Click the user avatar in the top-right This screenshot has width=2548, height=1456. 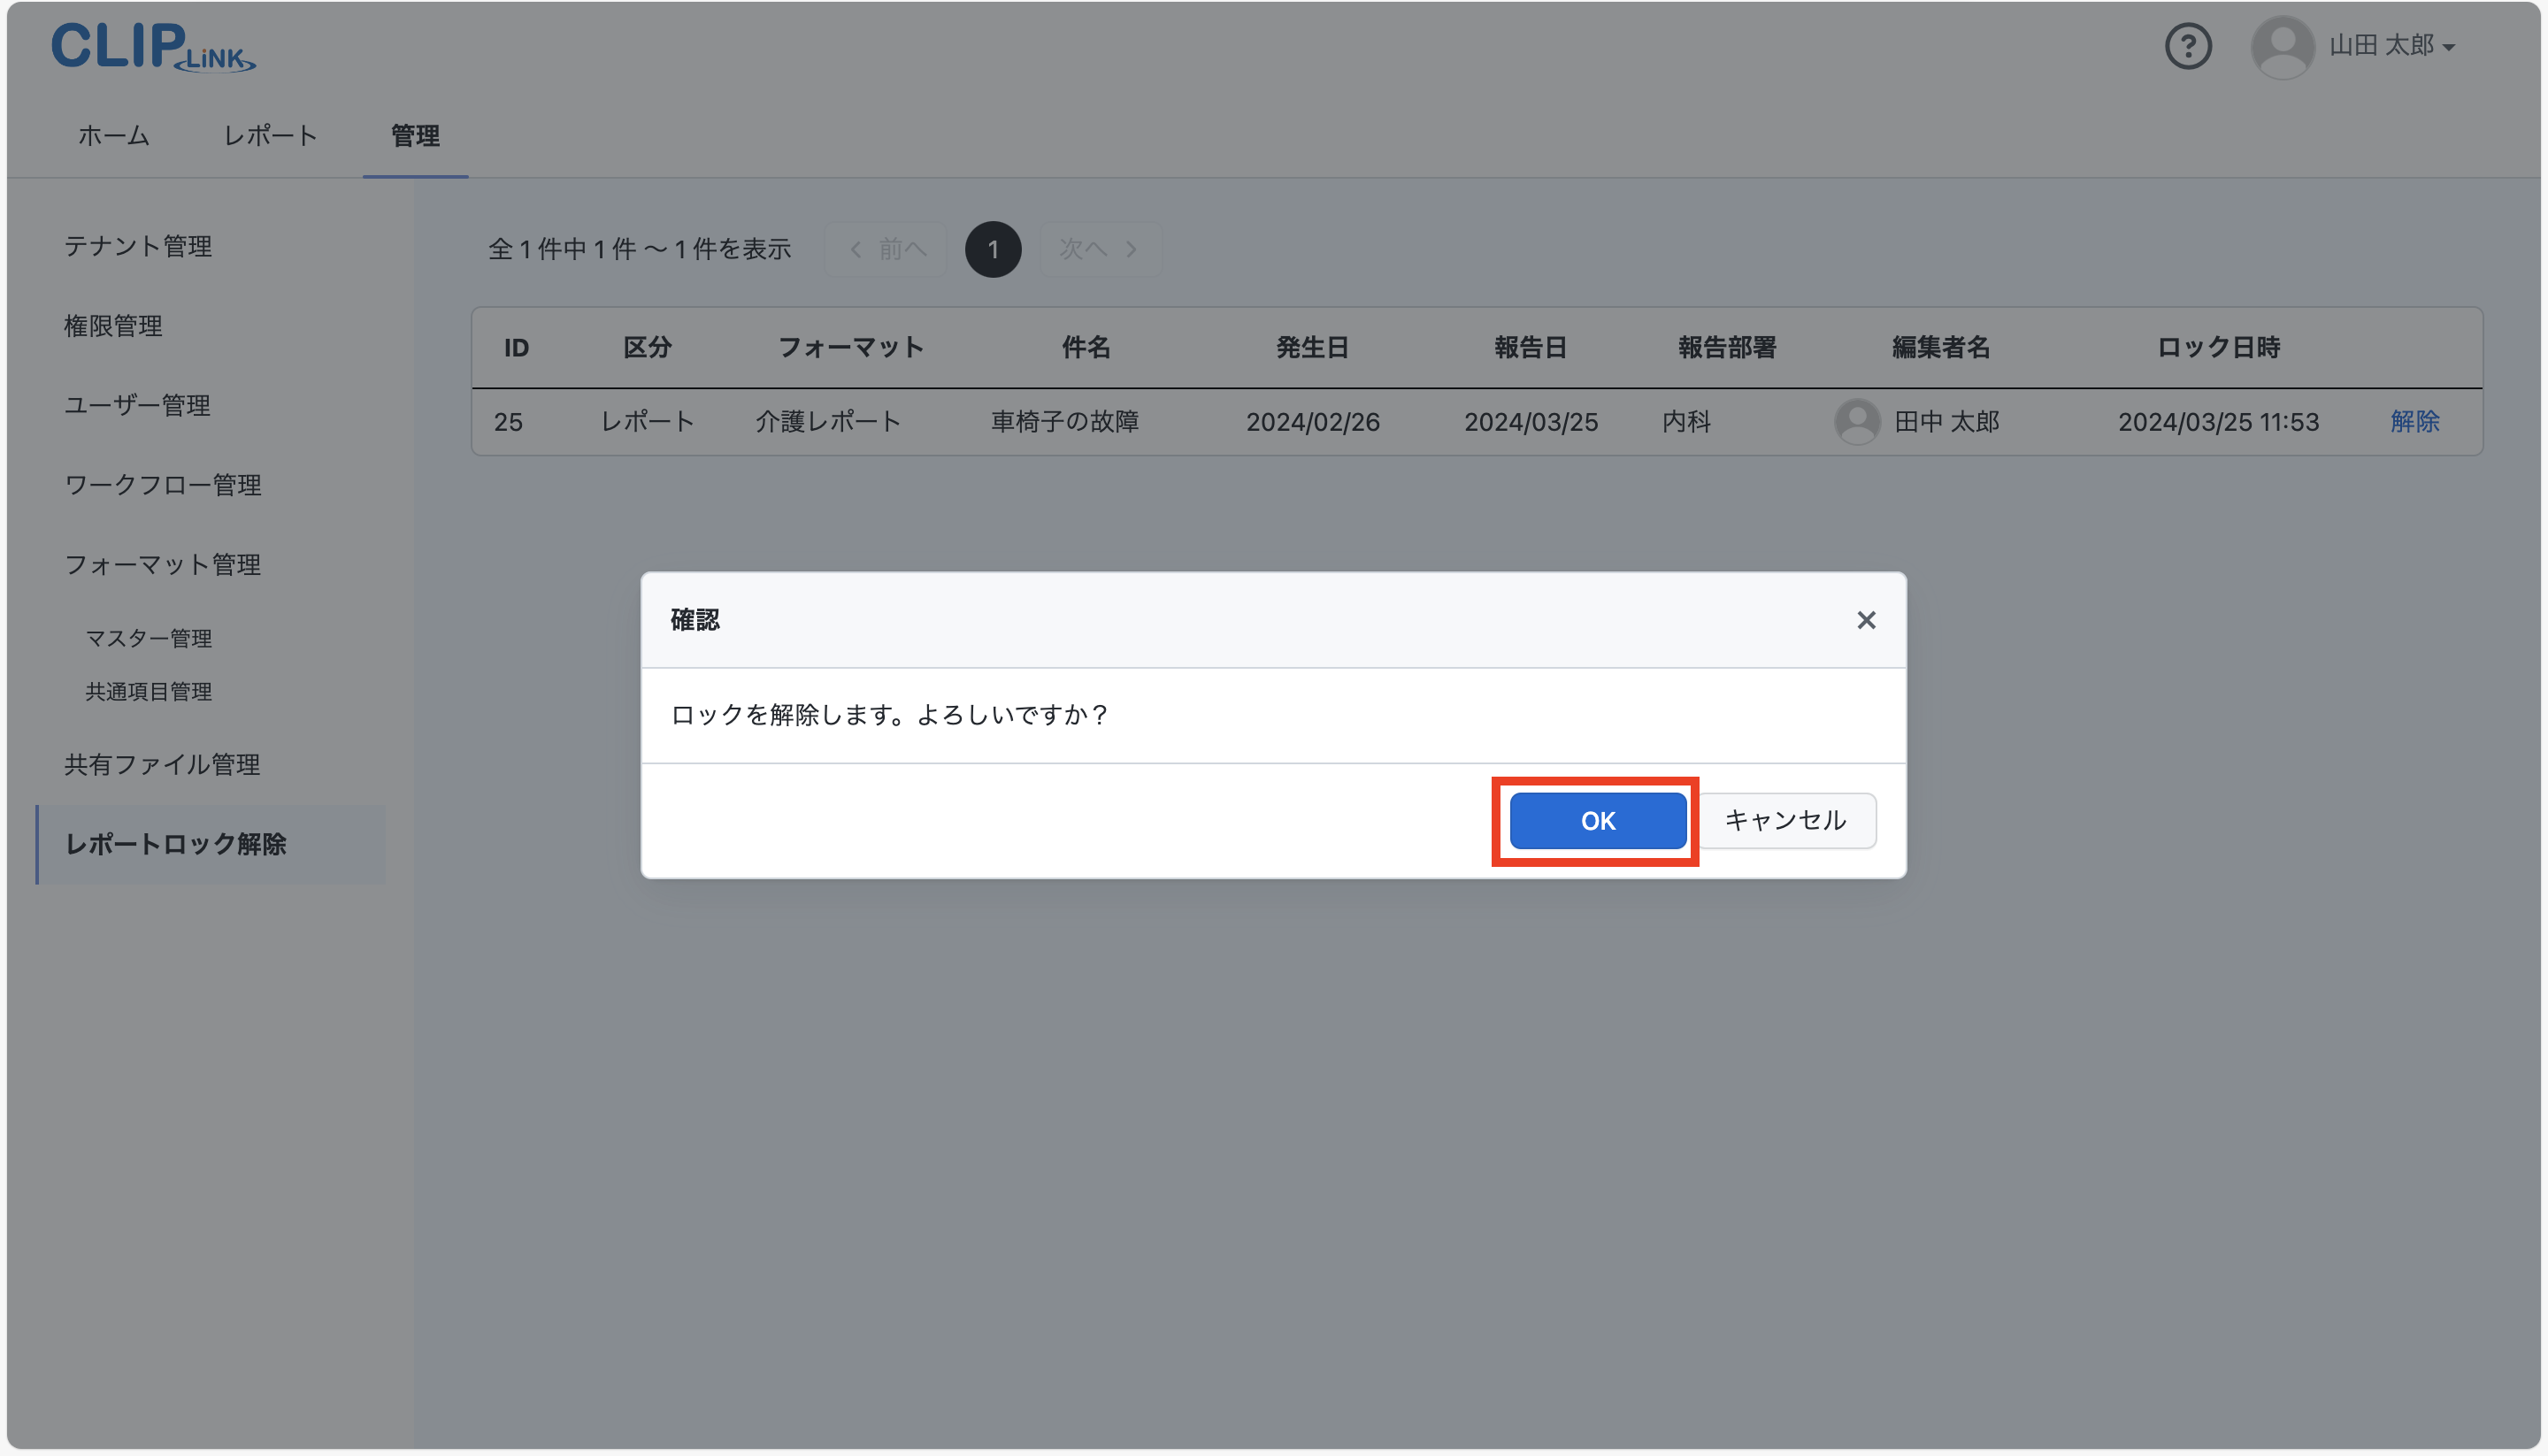point(2283,45)
